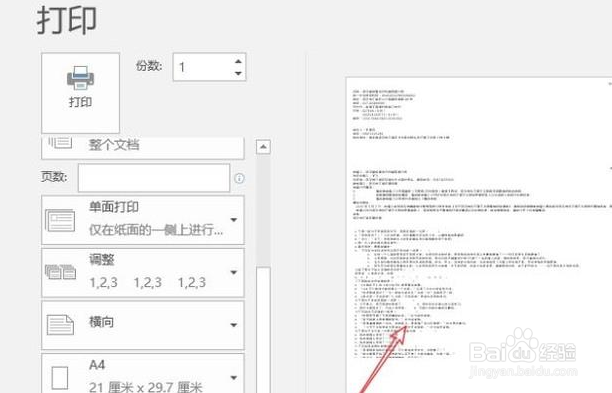Click the document print preview page
Screen dimensions: 612x393
point(479,235)
